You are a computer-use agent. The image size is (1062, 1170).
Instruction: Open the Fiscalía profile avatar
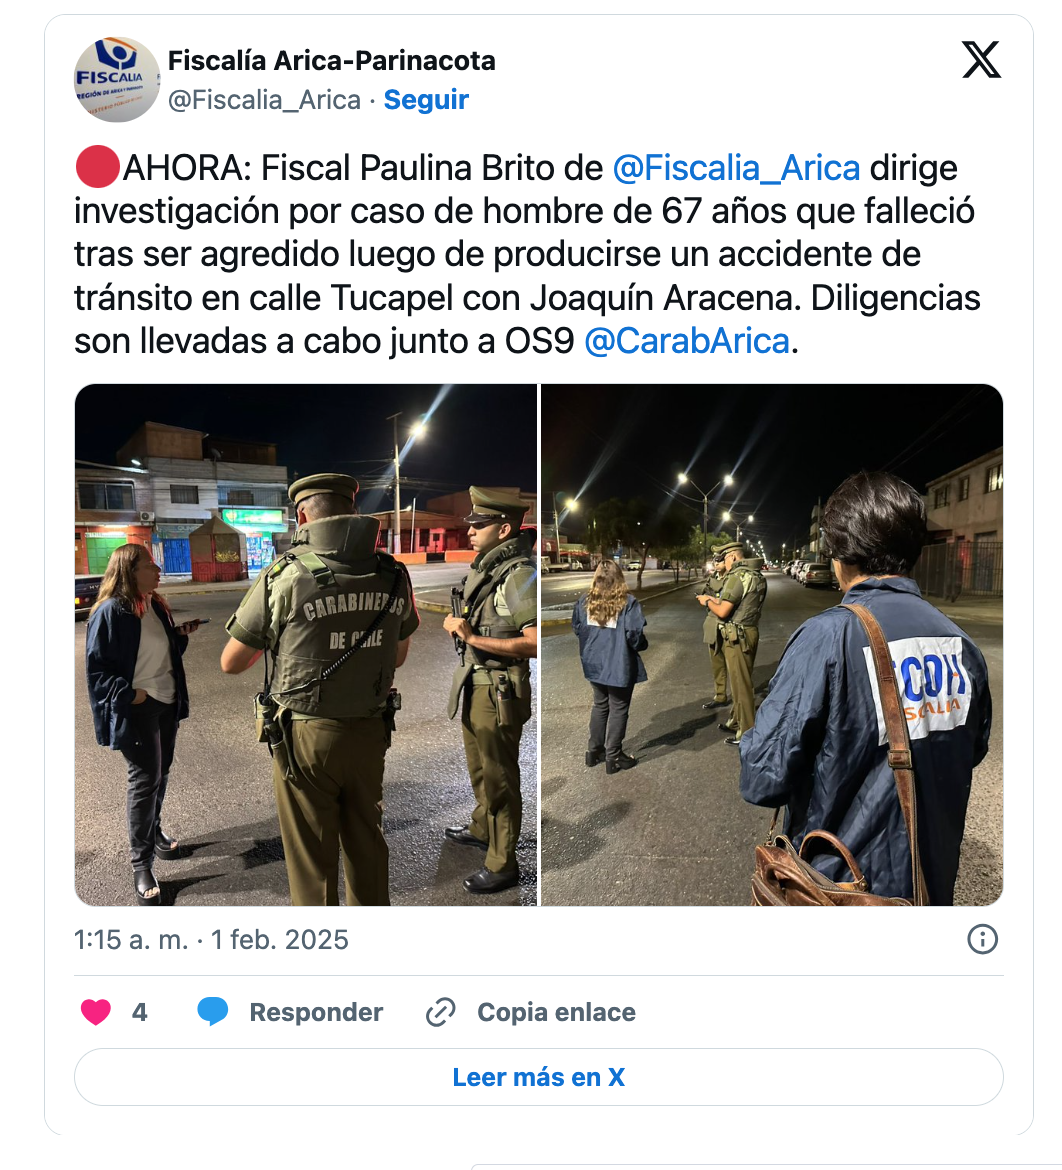click(117, 79)
